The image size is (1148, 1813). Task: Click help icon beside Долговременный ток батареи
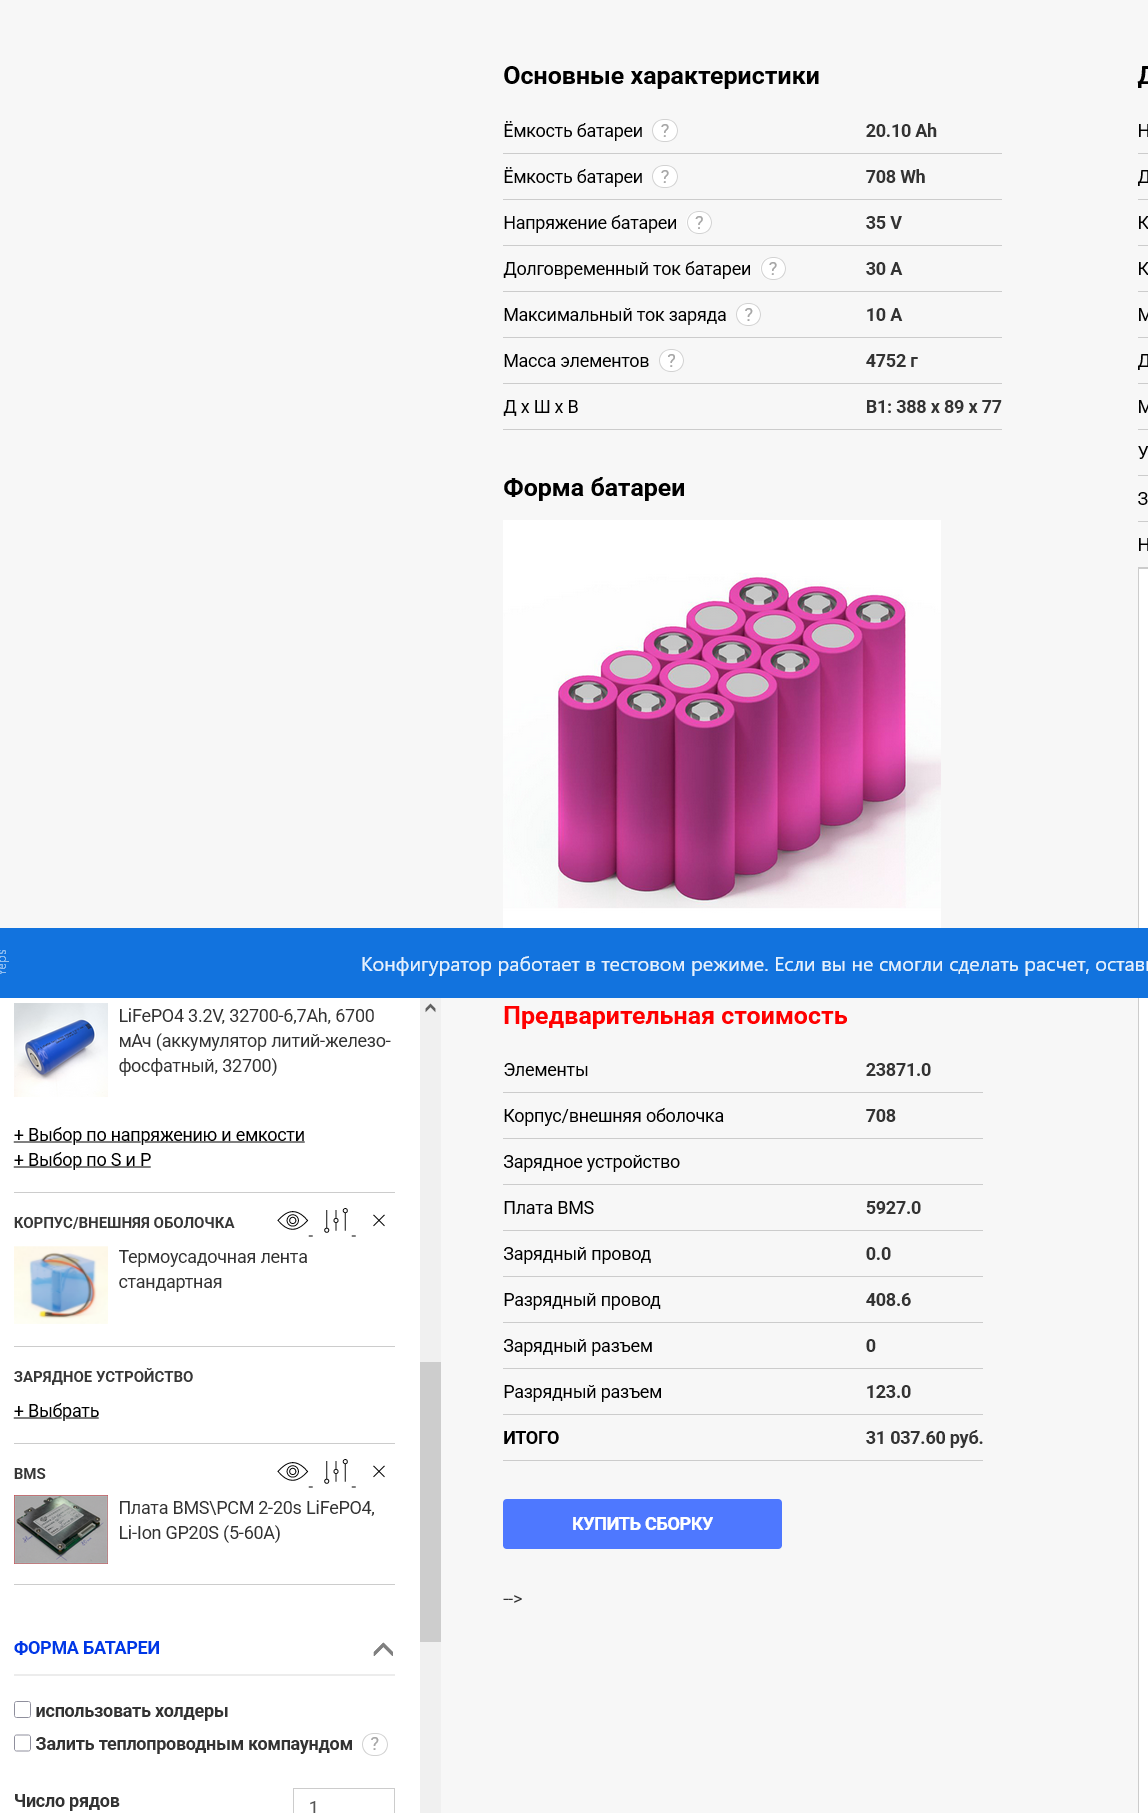pos(773,269)
